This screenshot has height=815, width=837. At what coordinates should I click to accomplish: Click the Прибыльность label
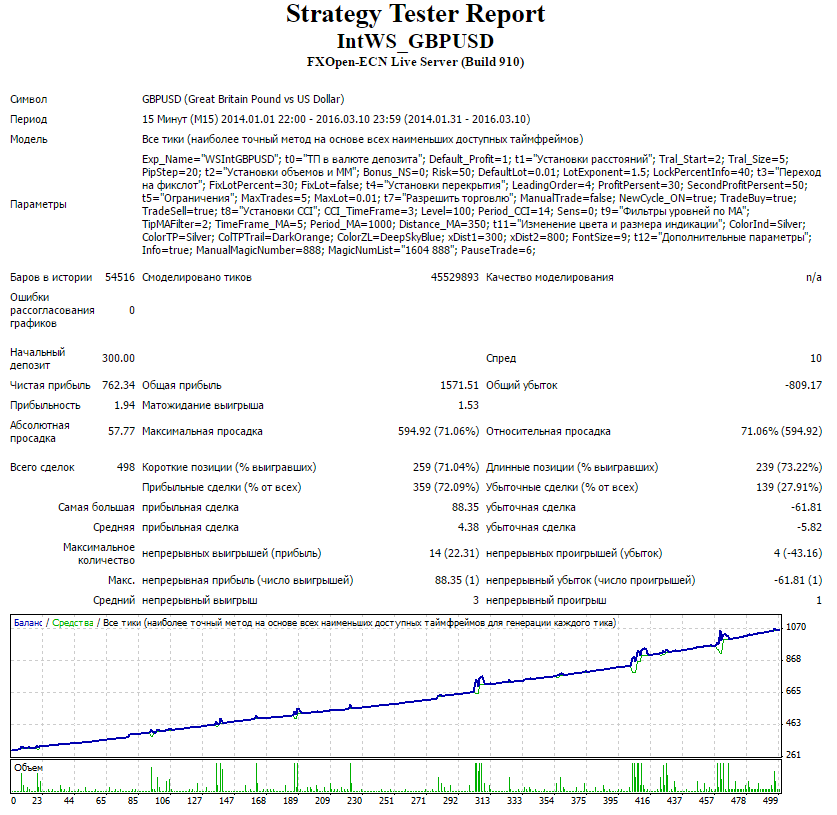(x=45, y=406)
